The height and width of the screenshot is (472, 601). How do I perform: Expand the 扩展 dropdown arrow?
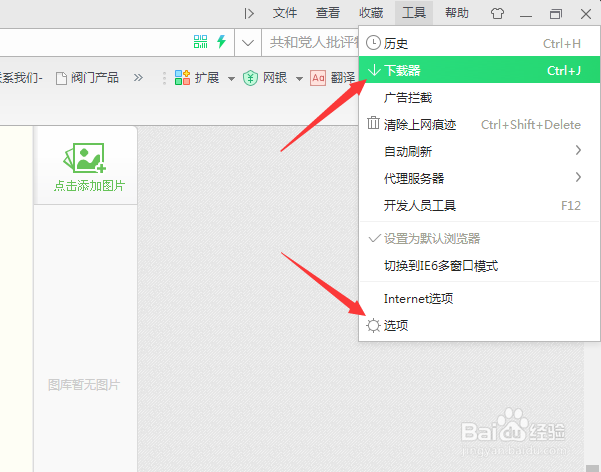tap(231, 79)
